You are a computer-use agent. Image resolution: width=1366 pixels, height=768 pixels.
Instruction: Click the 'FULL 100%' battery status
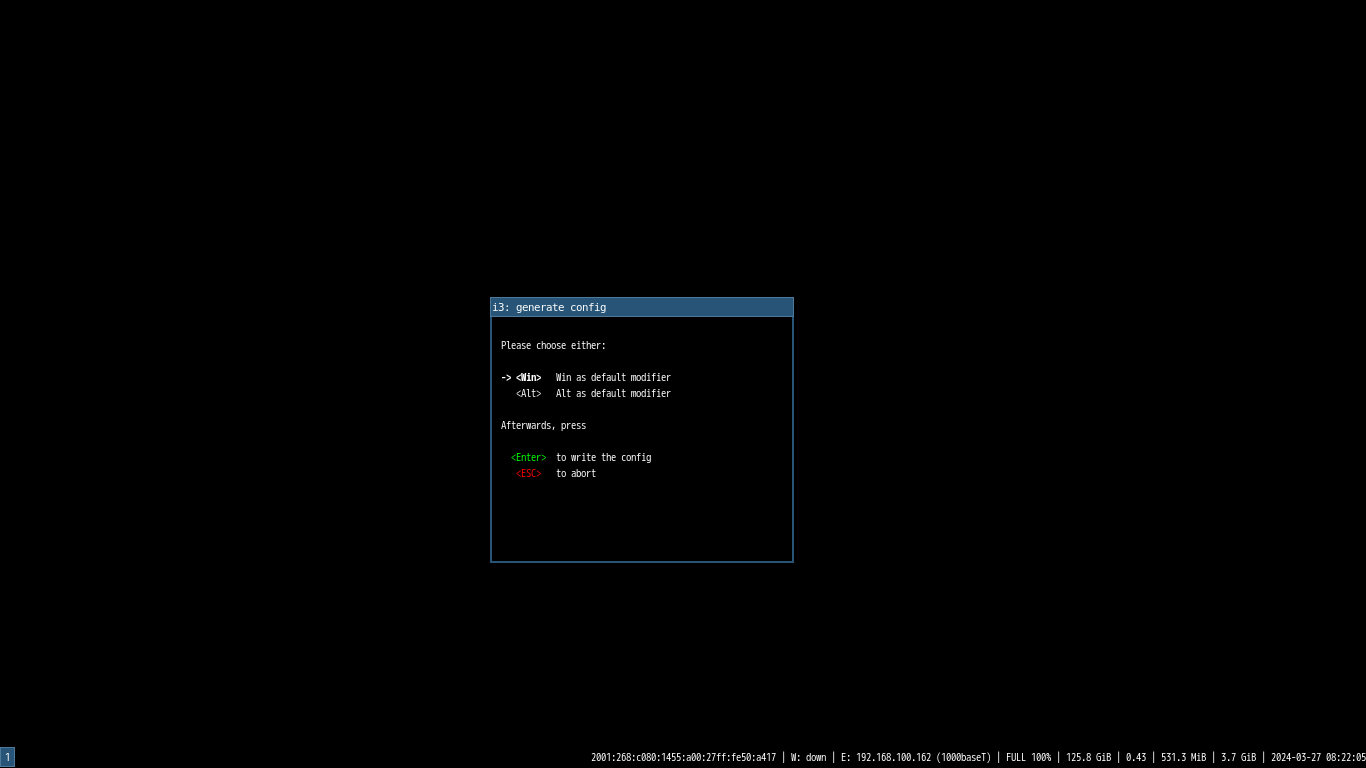tap(1028, 758)
